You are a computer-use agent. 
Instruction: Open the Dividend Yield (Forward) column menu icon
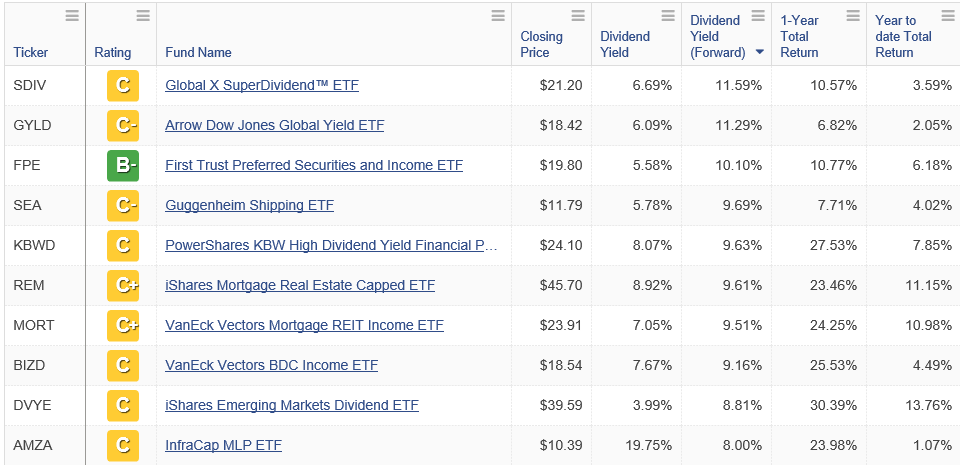tap(759, 16)
